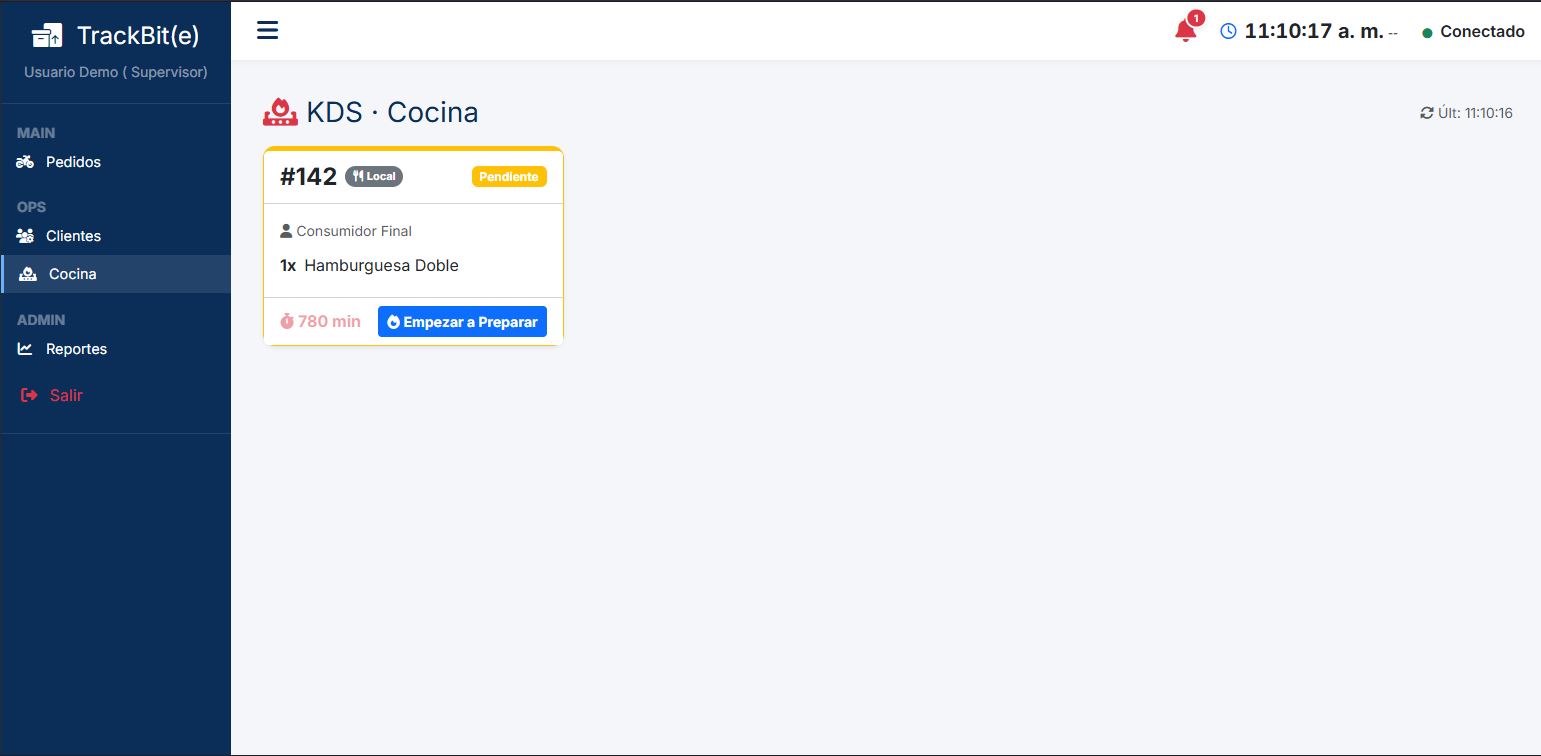This screenshot has height=756, width=1541.
Task: Toggle the sidebar with the hamburger menu
Action: (x=267, y=30)
